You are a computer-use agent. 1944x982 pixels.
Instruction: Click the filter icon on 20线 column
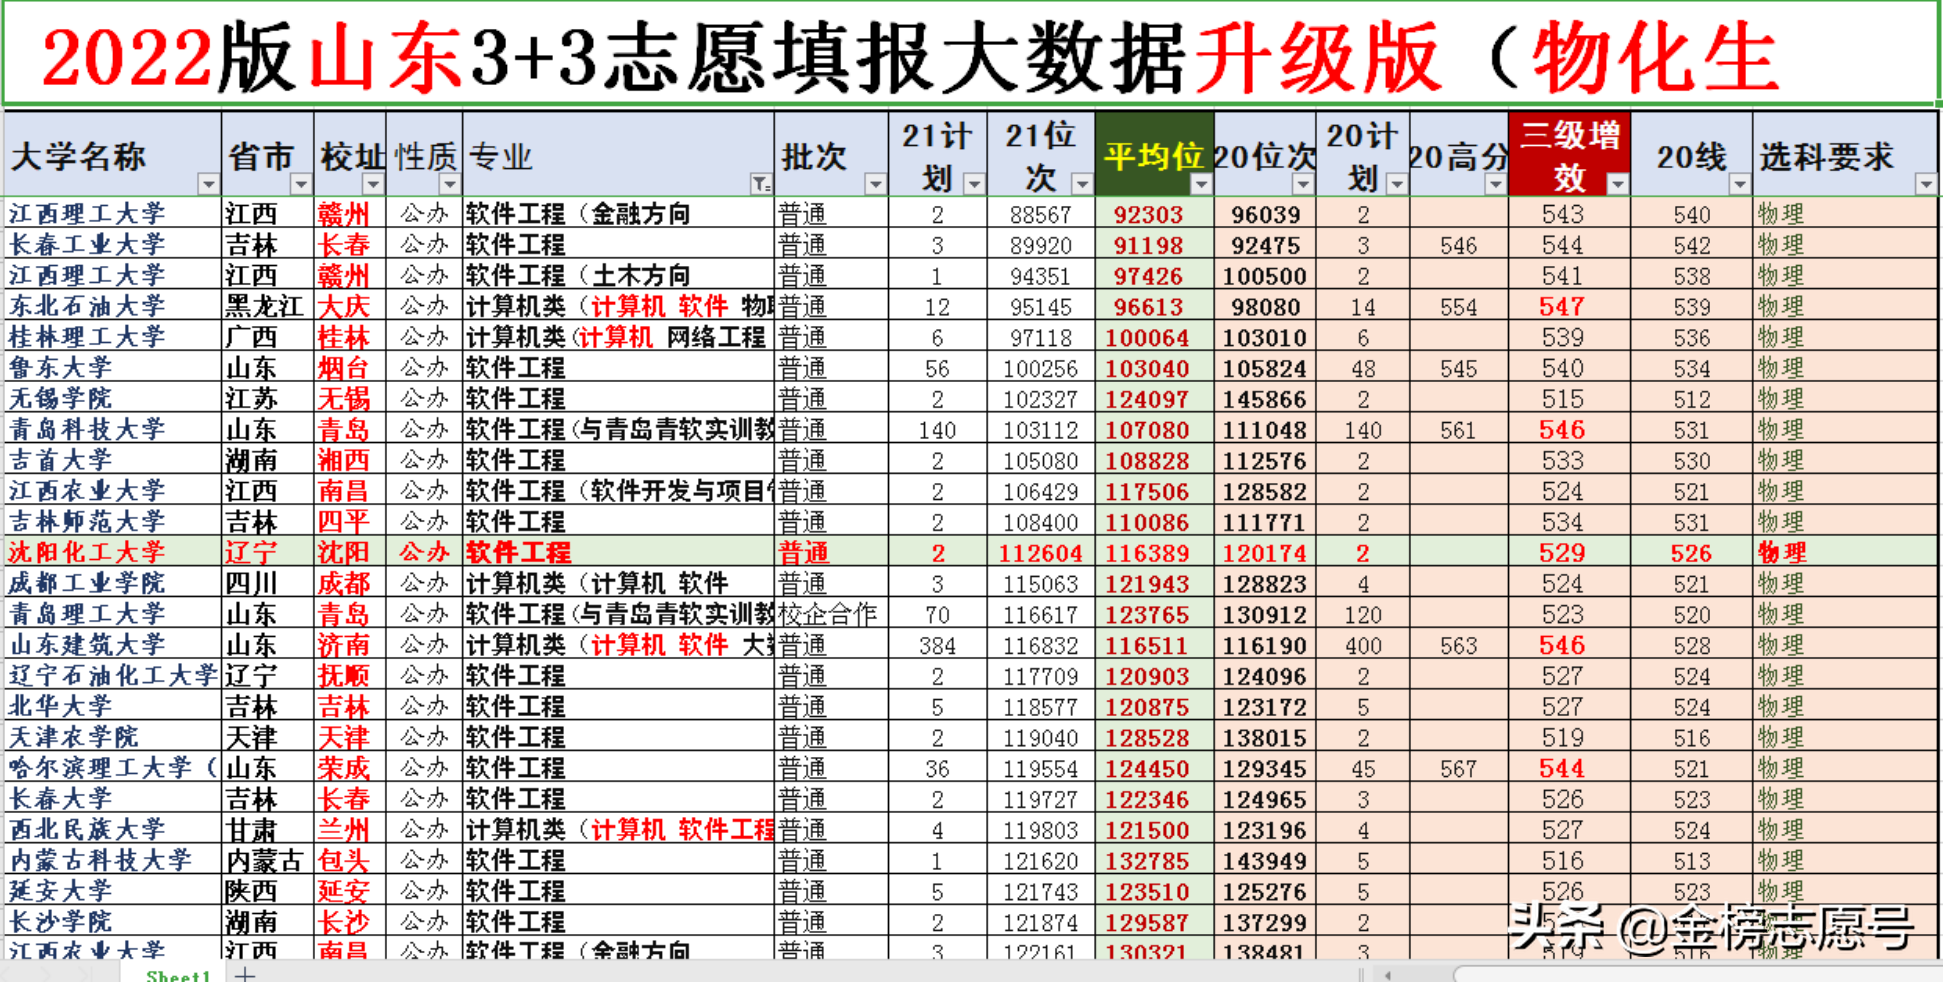point(1740,184)
